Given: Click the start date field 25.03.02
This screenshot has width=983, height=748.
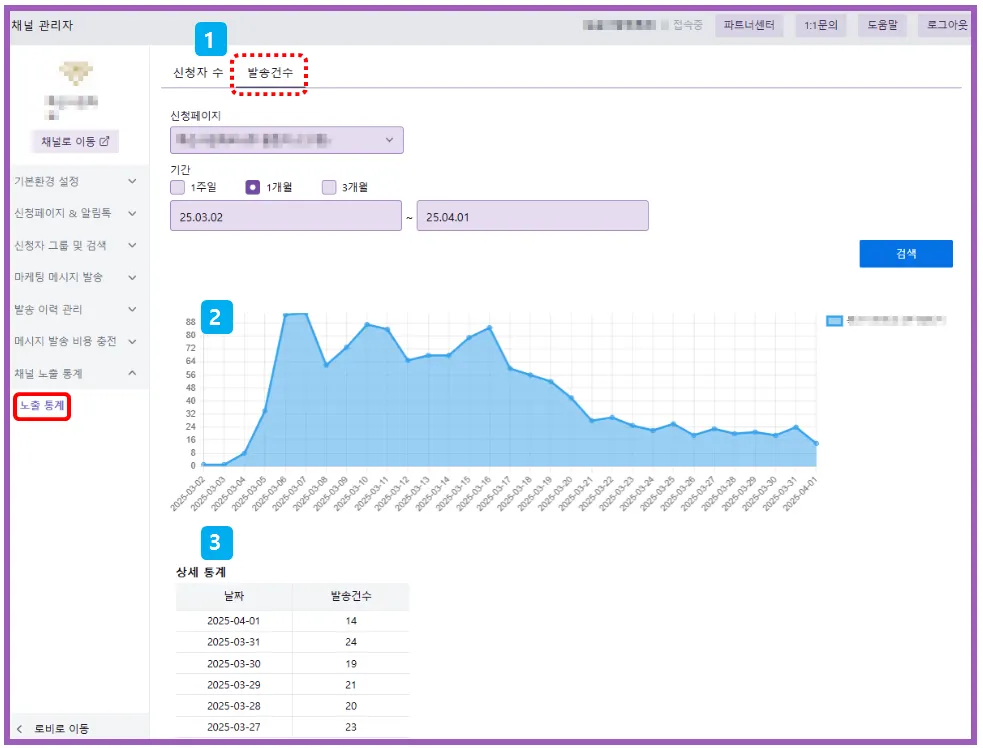Looking at the screenshot, I should (286, 216).
